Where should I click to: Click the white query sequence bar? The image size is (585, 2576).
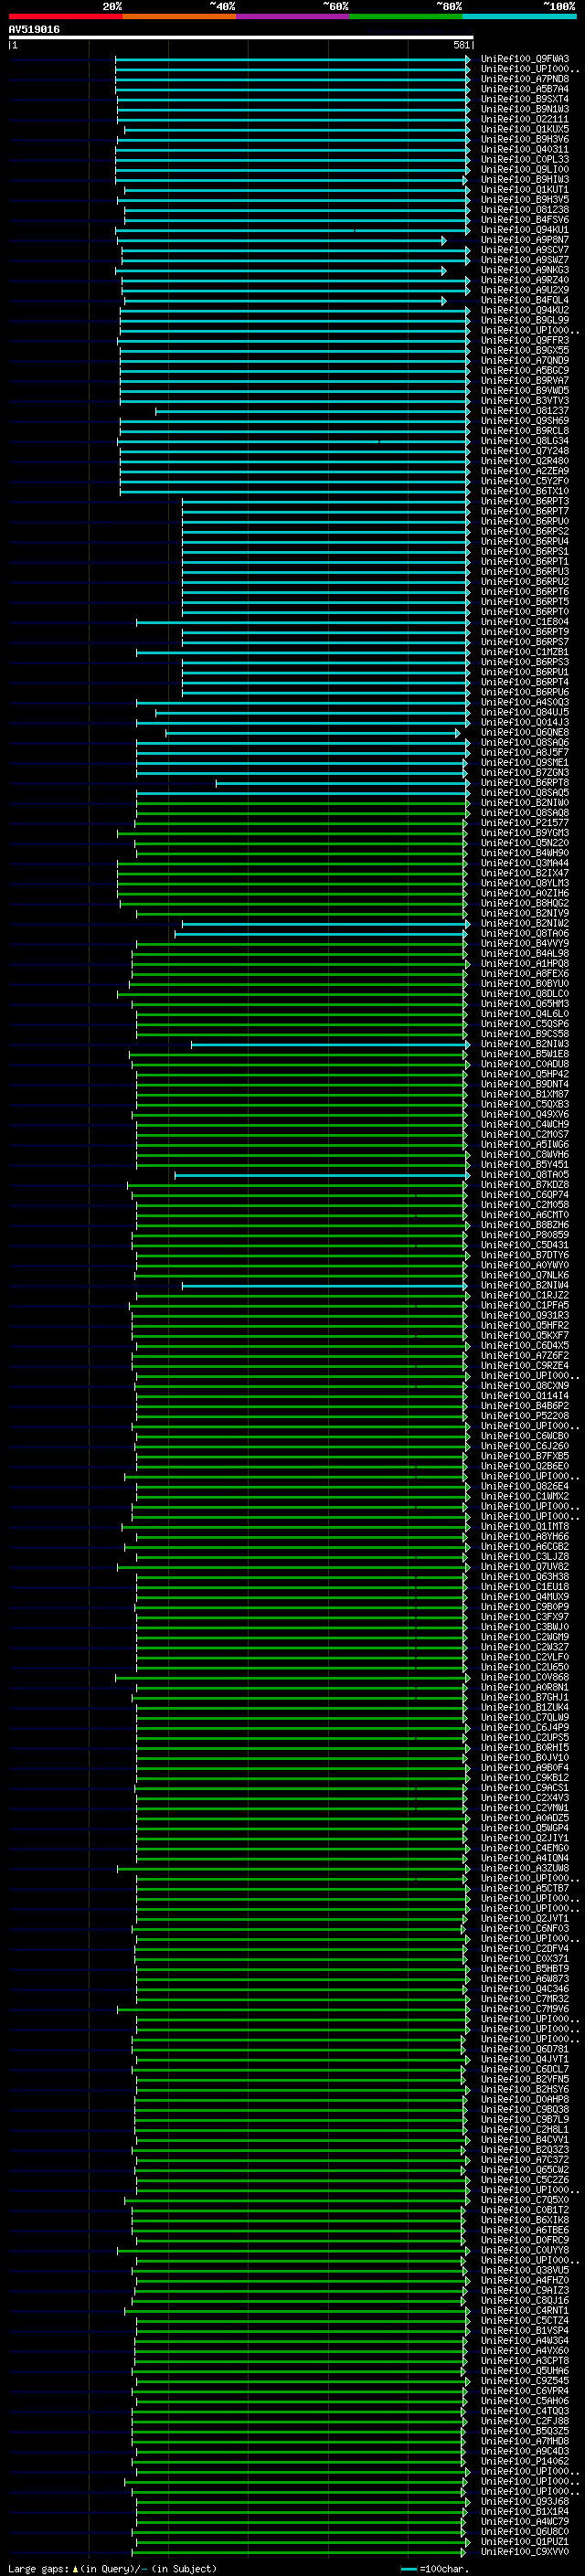pos(240,37)
